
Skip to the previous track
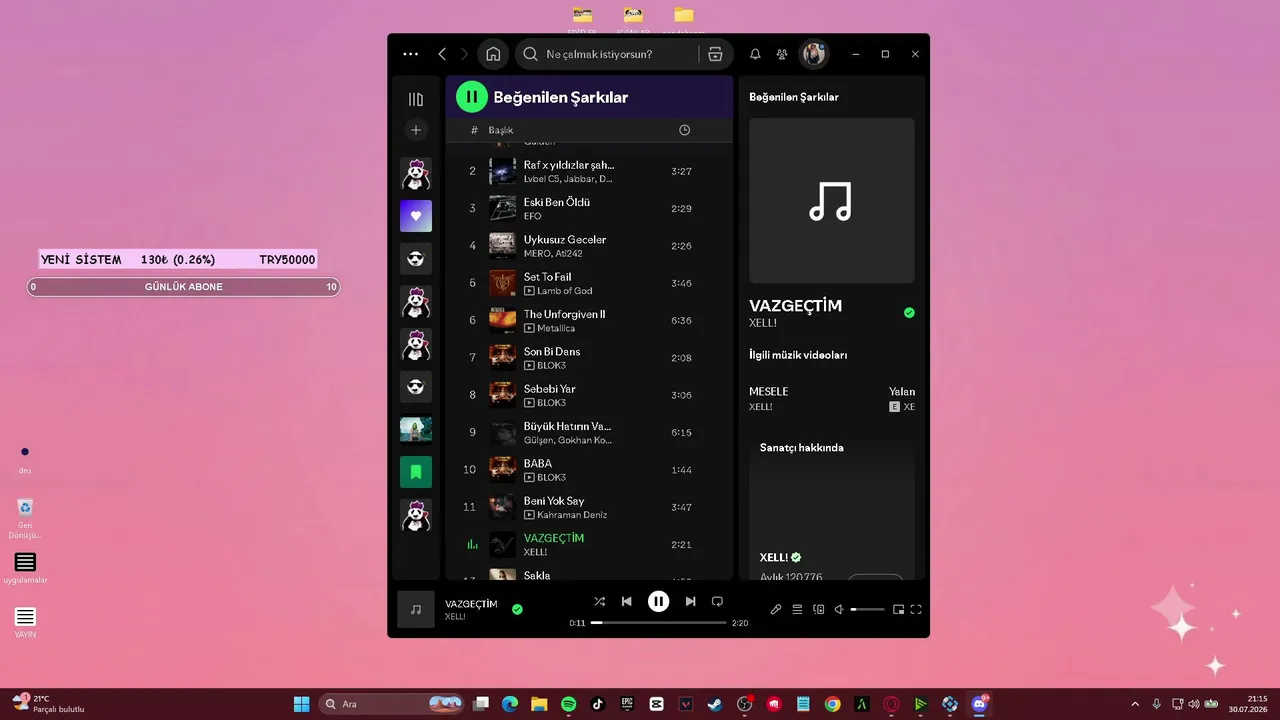[627, 601]
